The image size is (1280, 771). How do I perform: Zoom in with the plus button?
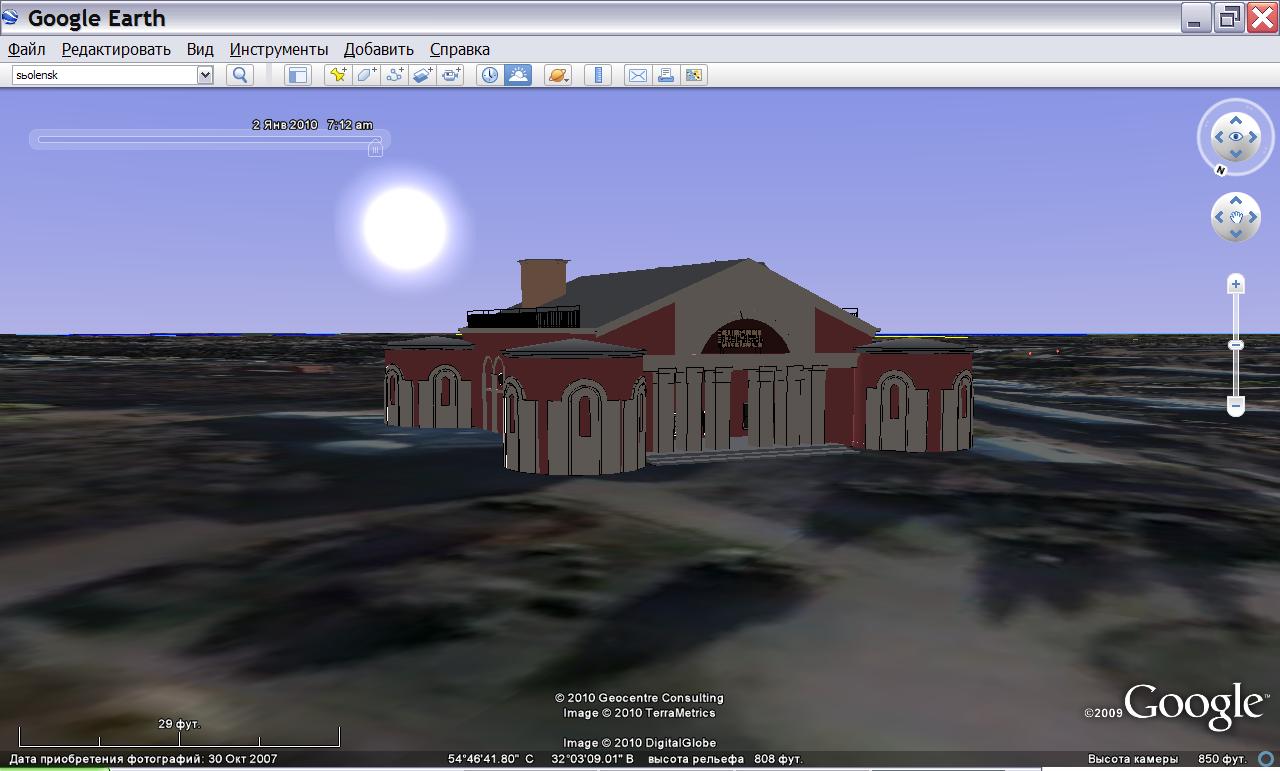pyautogui.click(x=1236, y=284)
